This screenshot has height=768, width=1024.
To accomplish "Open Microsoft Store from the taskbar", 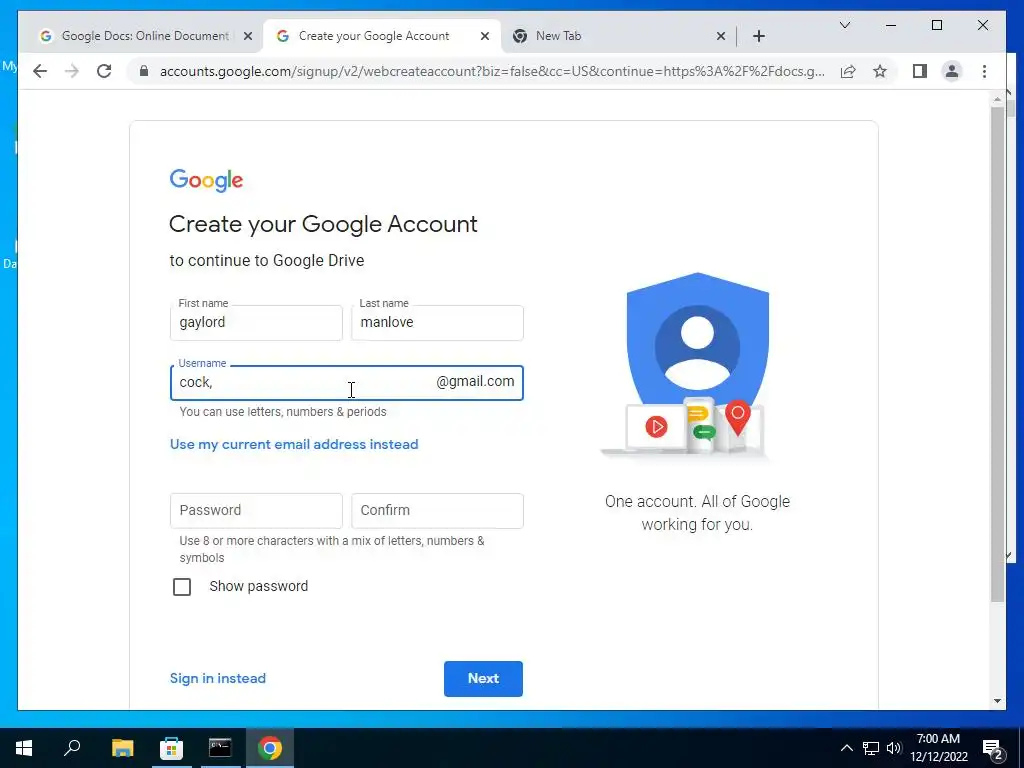I will coord(171,748).
